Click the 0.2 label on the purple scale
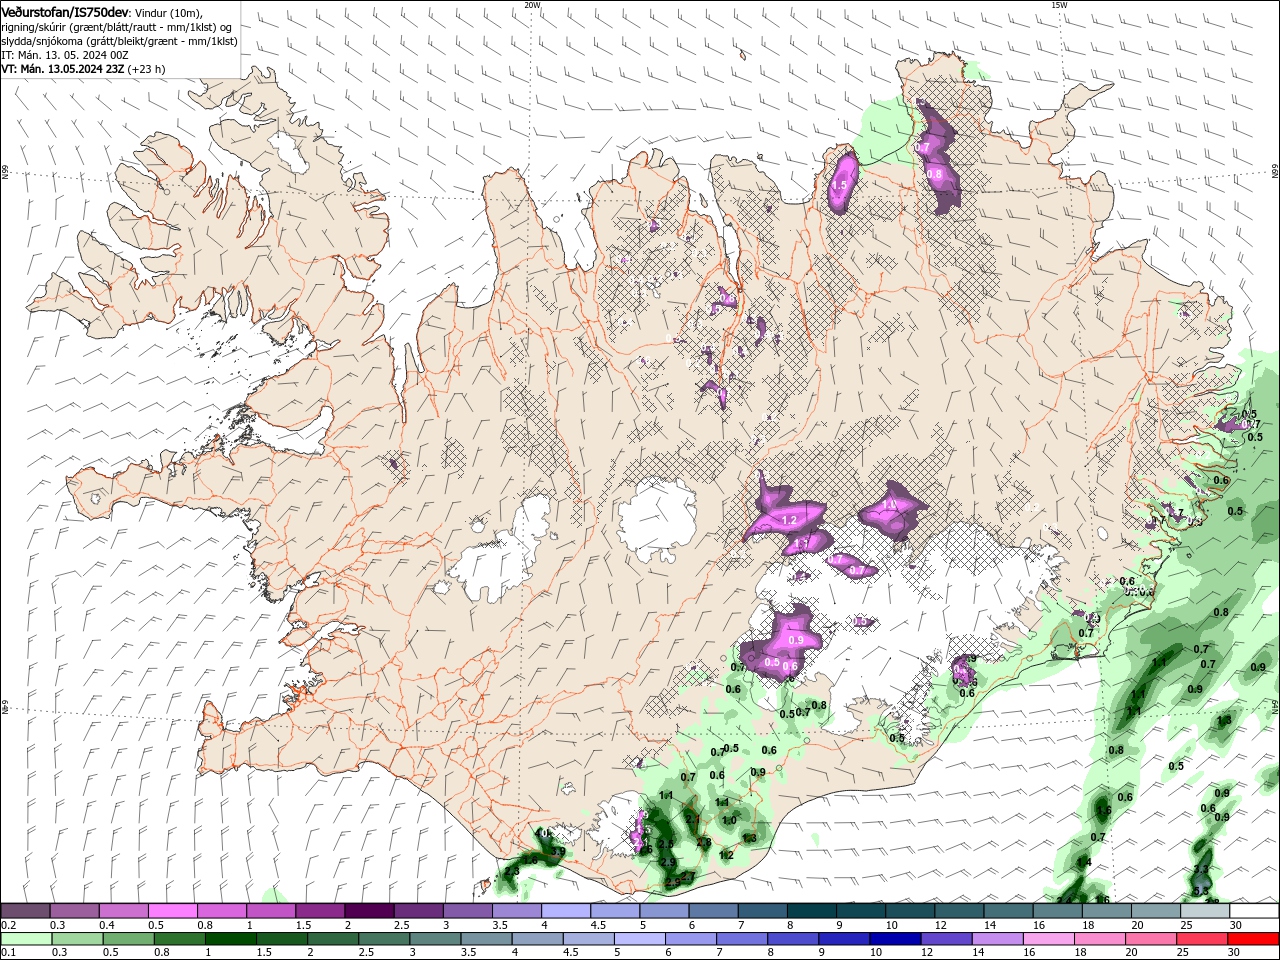The image size is (1280, 960). (x=8, y=925)
